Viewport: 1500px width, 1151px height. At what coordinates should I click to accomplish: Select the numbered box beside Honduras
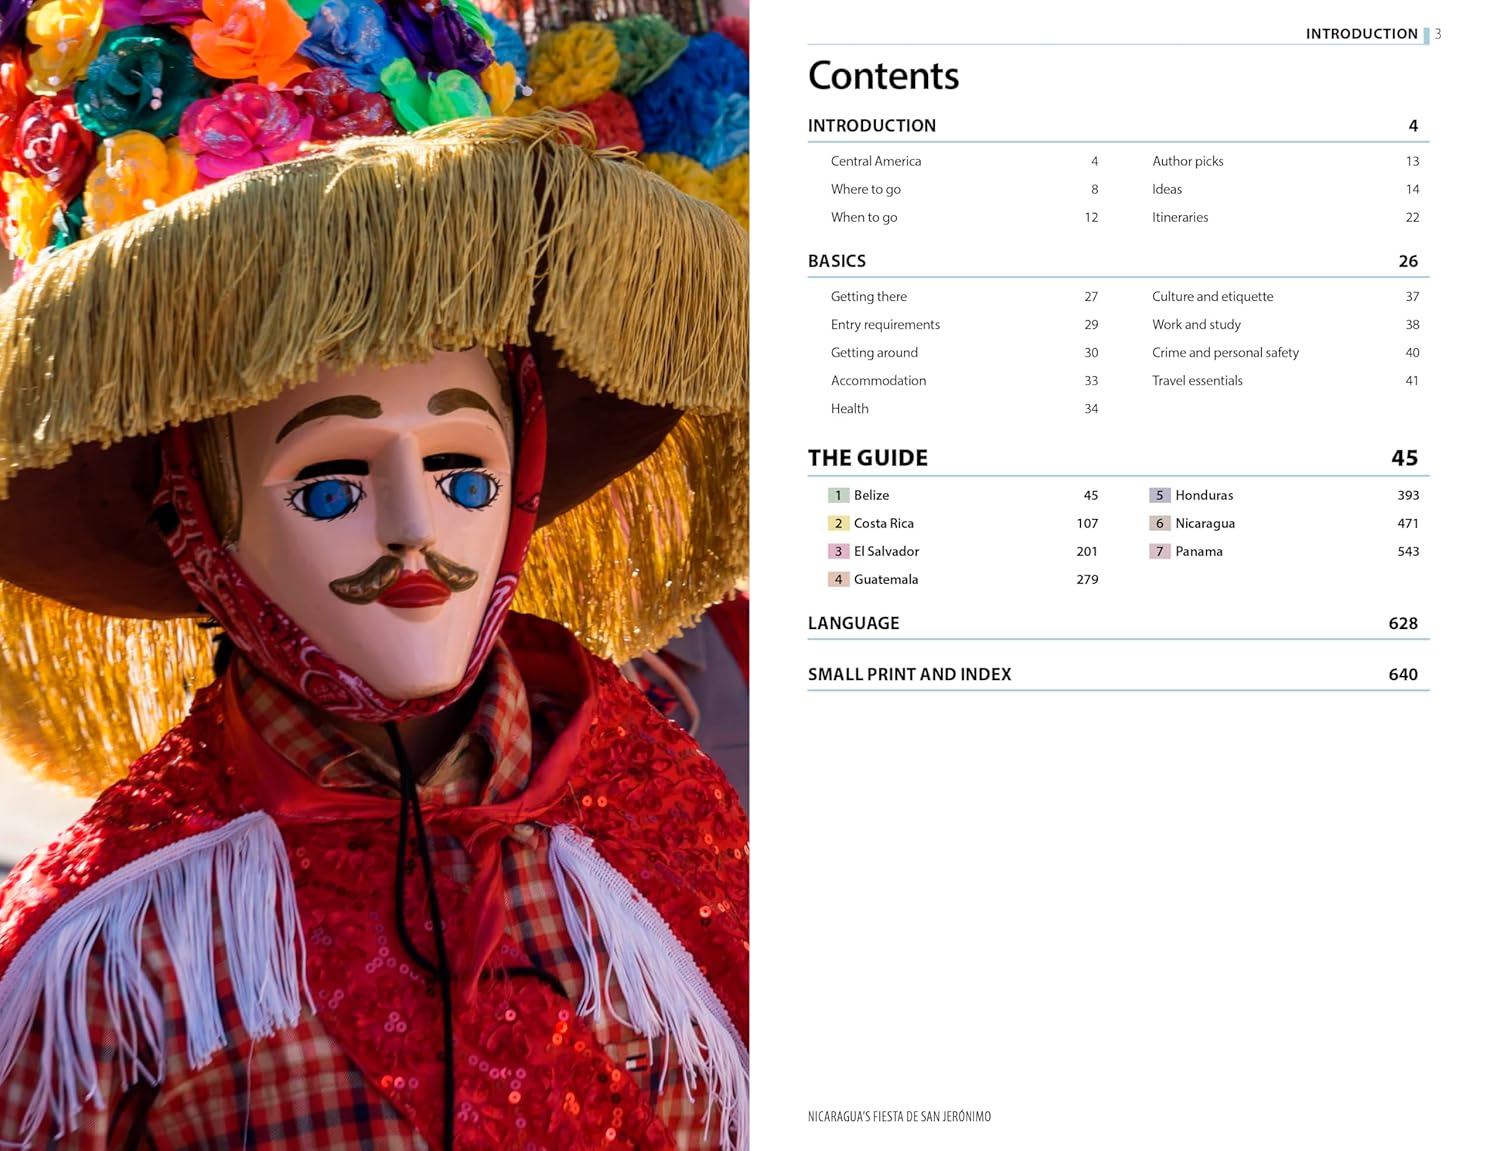tap(1160, 495)
